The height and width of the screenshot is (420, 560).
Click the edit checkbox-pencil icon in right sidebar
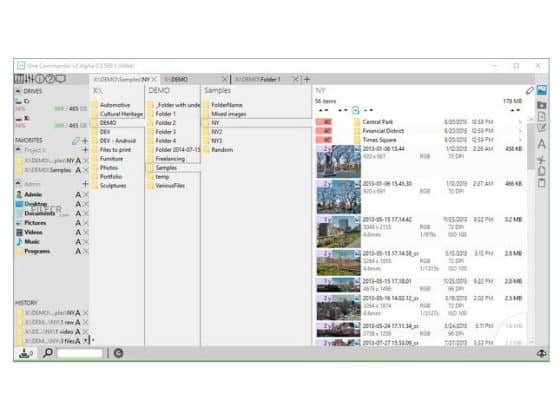coord(541,128)
